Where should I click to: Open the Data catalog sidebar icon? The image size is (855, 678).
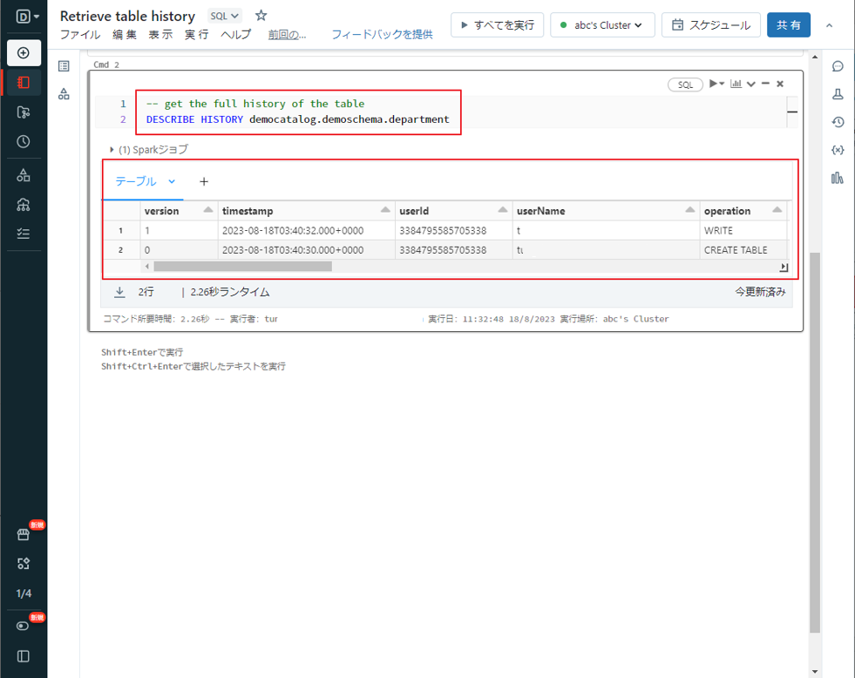(23, 175)
